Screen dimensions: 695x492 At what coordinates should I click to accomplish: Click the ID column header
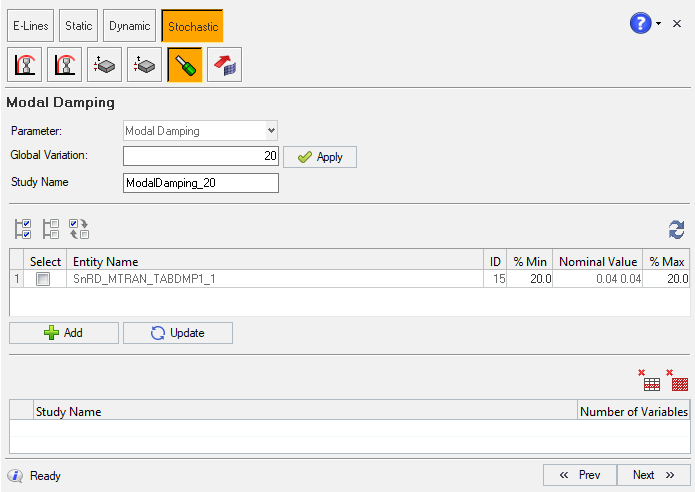click(x=495, y=262)
